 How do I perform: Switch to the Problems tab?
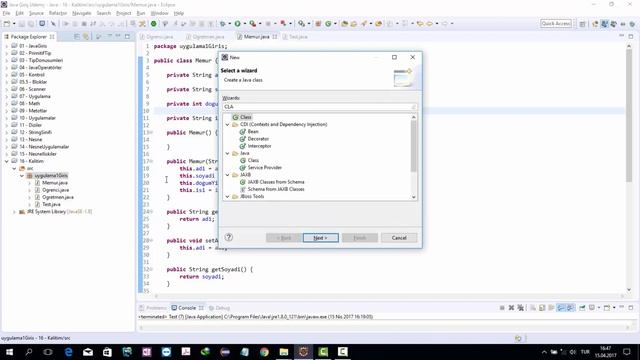153,308
